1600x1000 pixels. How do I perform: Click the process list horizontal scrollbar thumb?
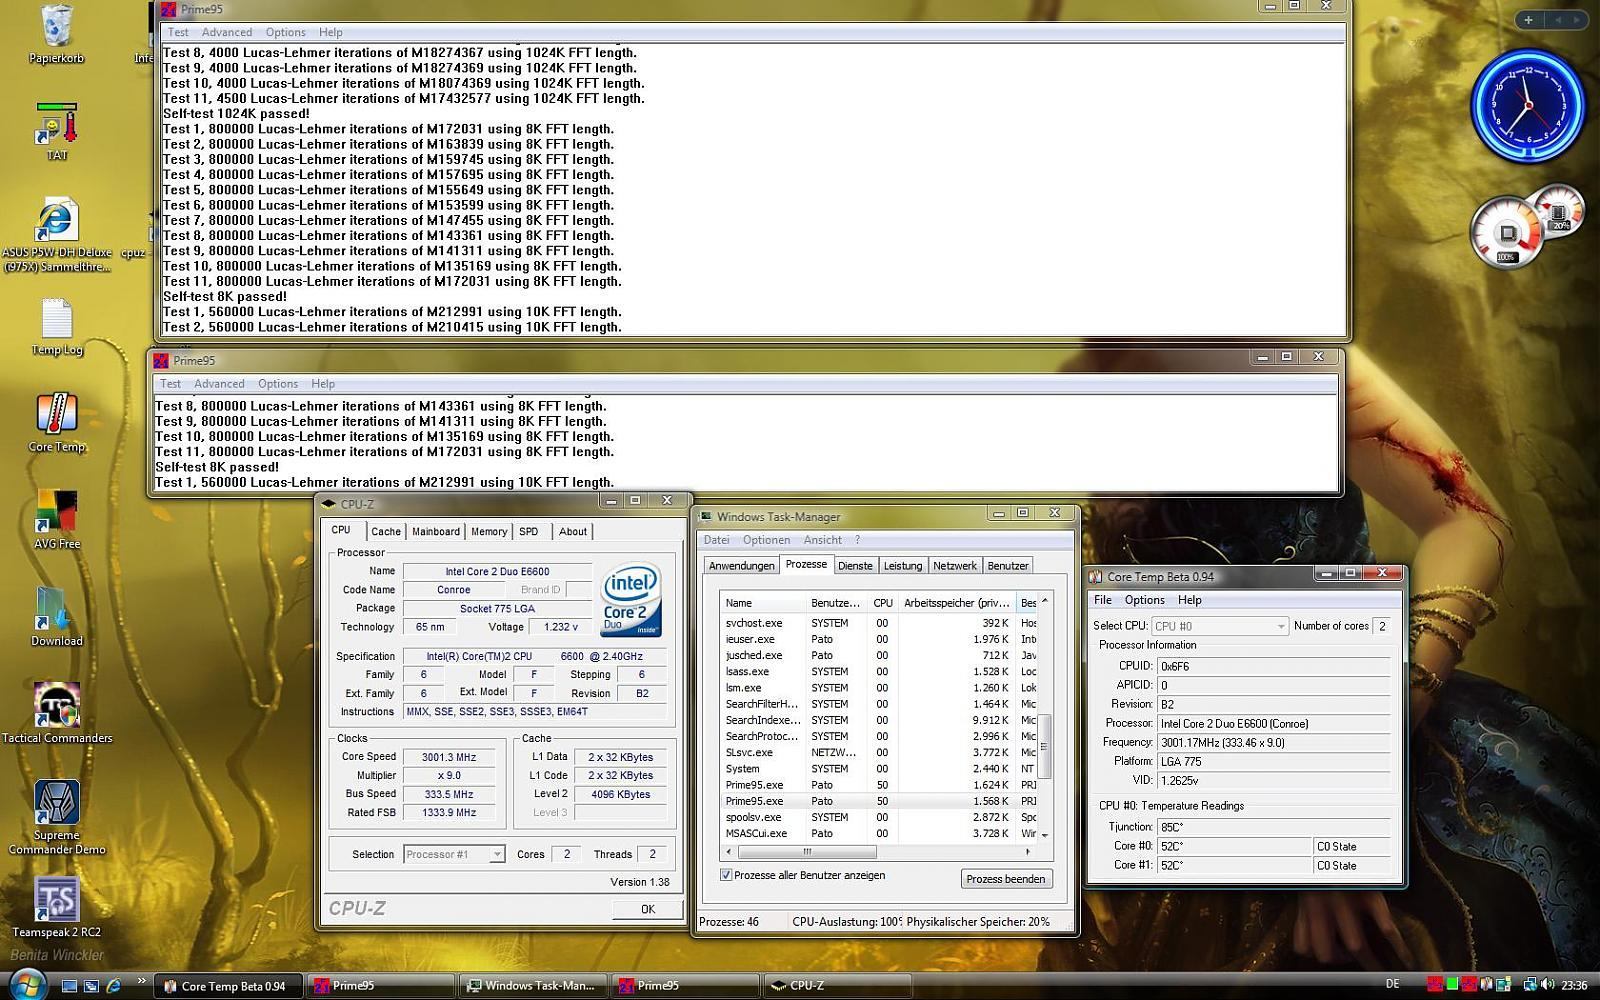pos(807,852)
